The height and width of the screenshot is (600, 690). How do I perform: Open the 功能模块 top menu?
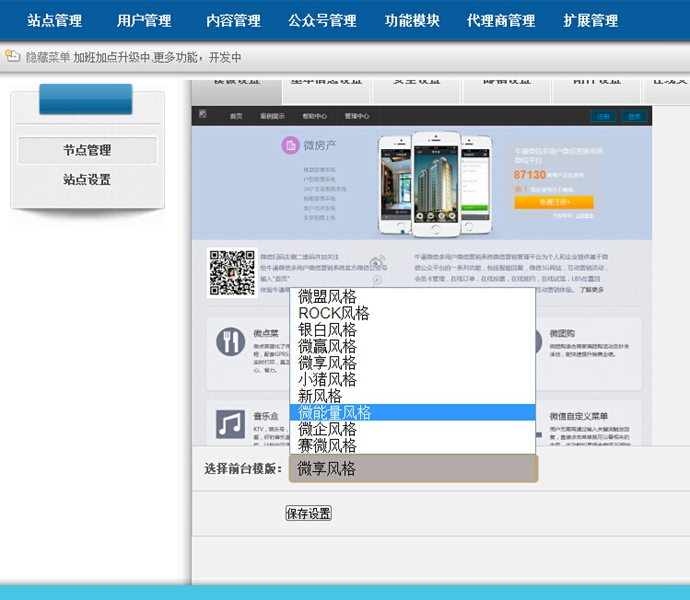pos(412,21)
